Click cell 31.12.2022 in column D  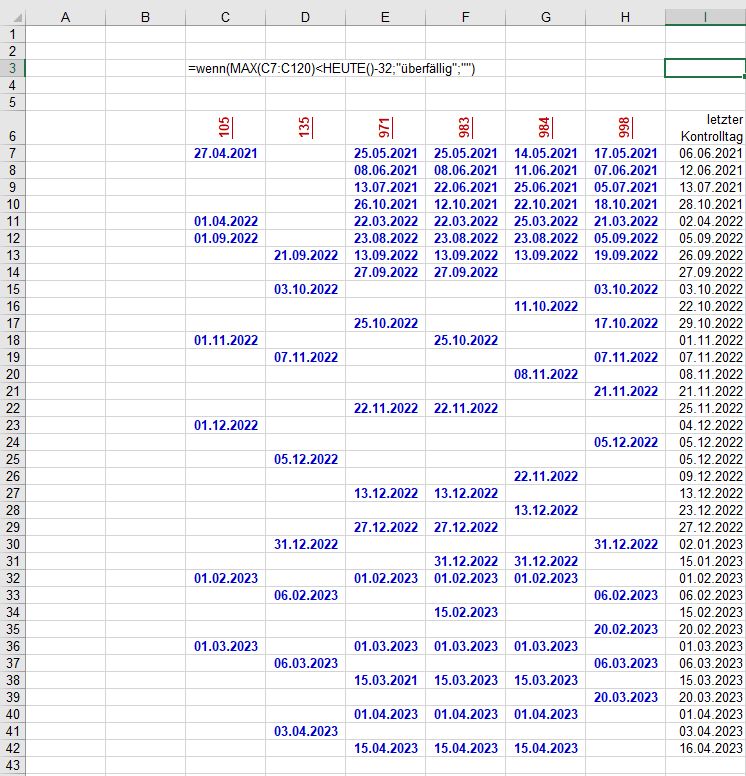[x=305, y=544]
